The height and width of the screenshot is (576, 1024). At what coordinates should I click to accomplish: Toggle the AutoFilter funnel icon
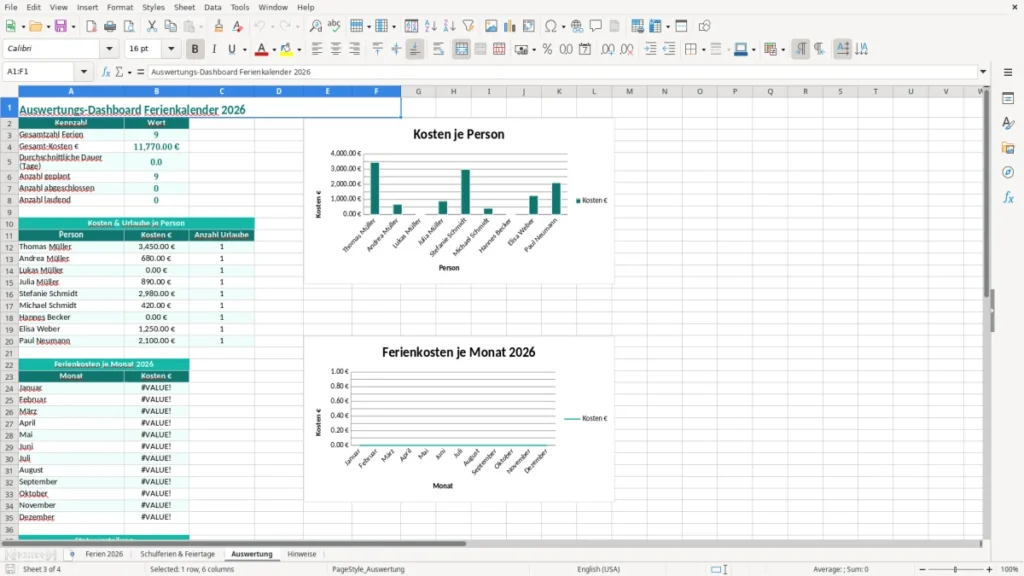coord(468,26)
